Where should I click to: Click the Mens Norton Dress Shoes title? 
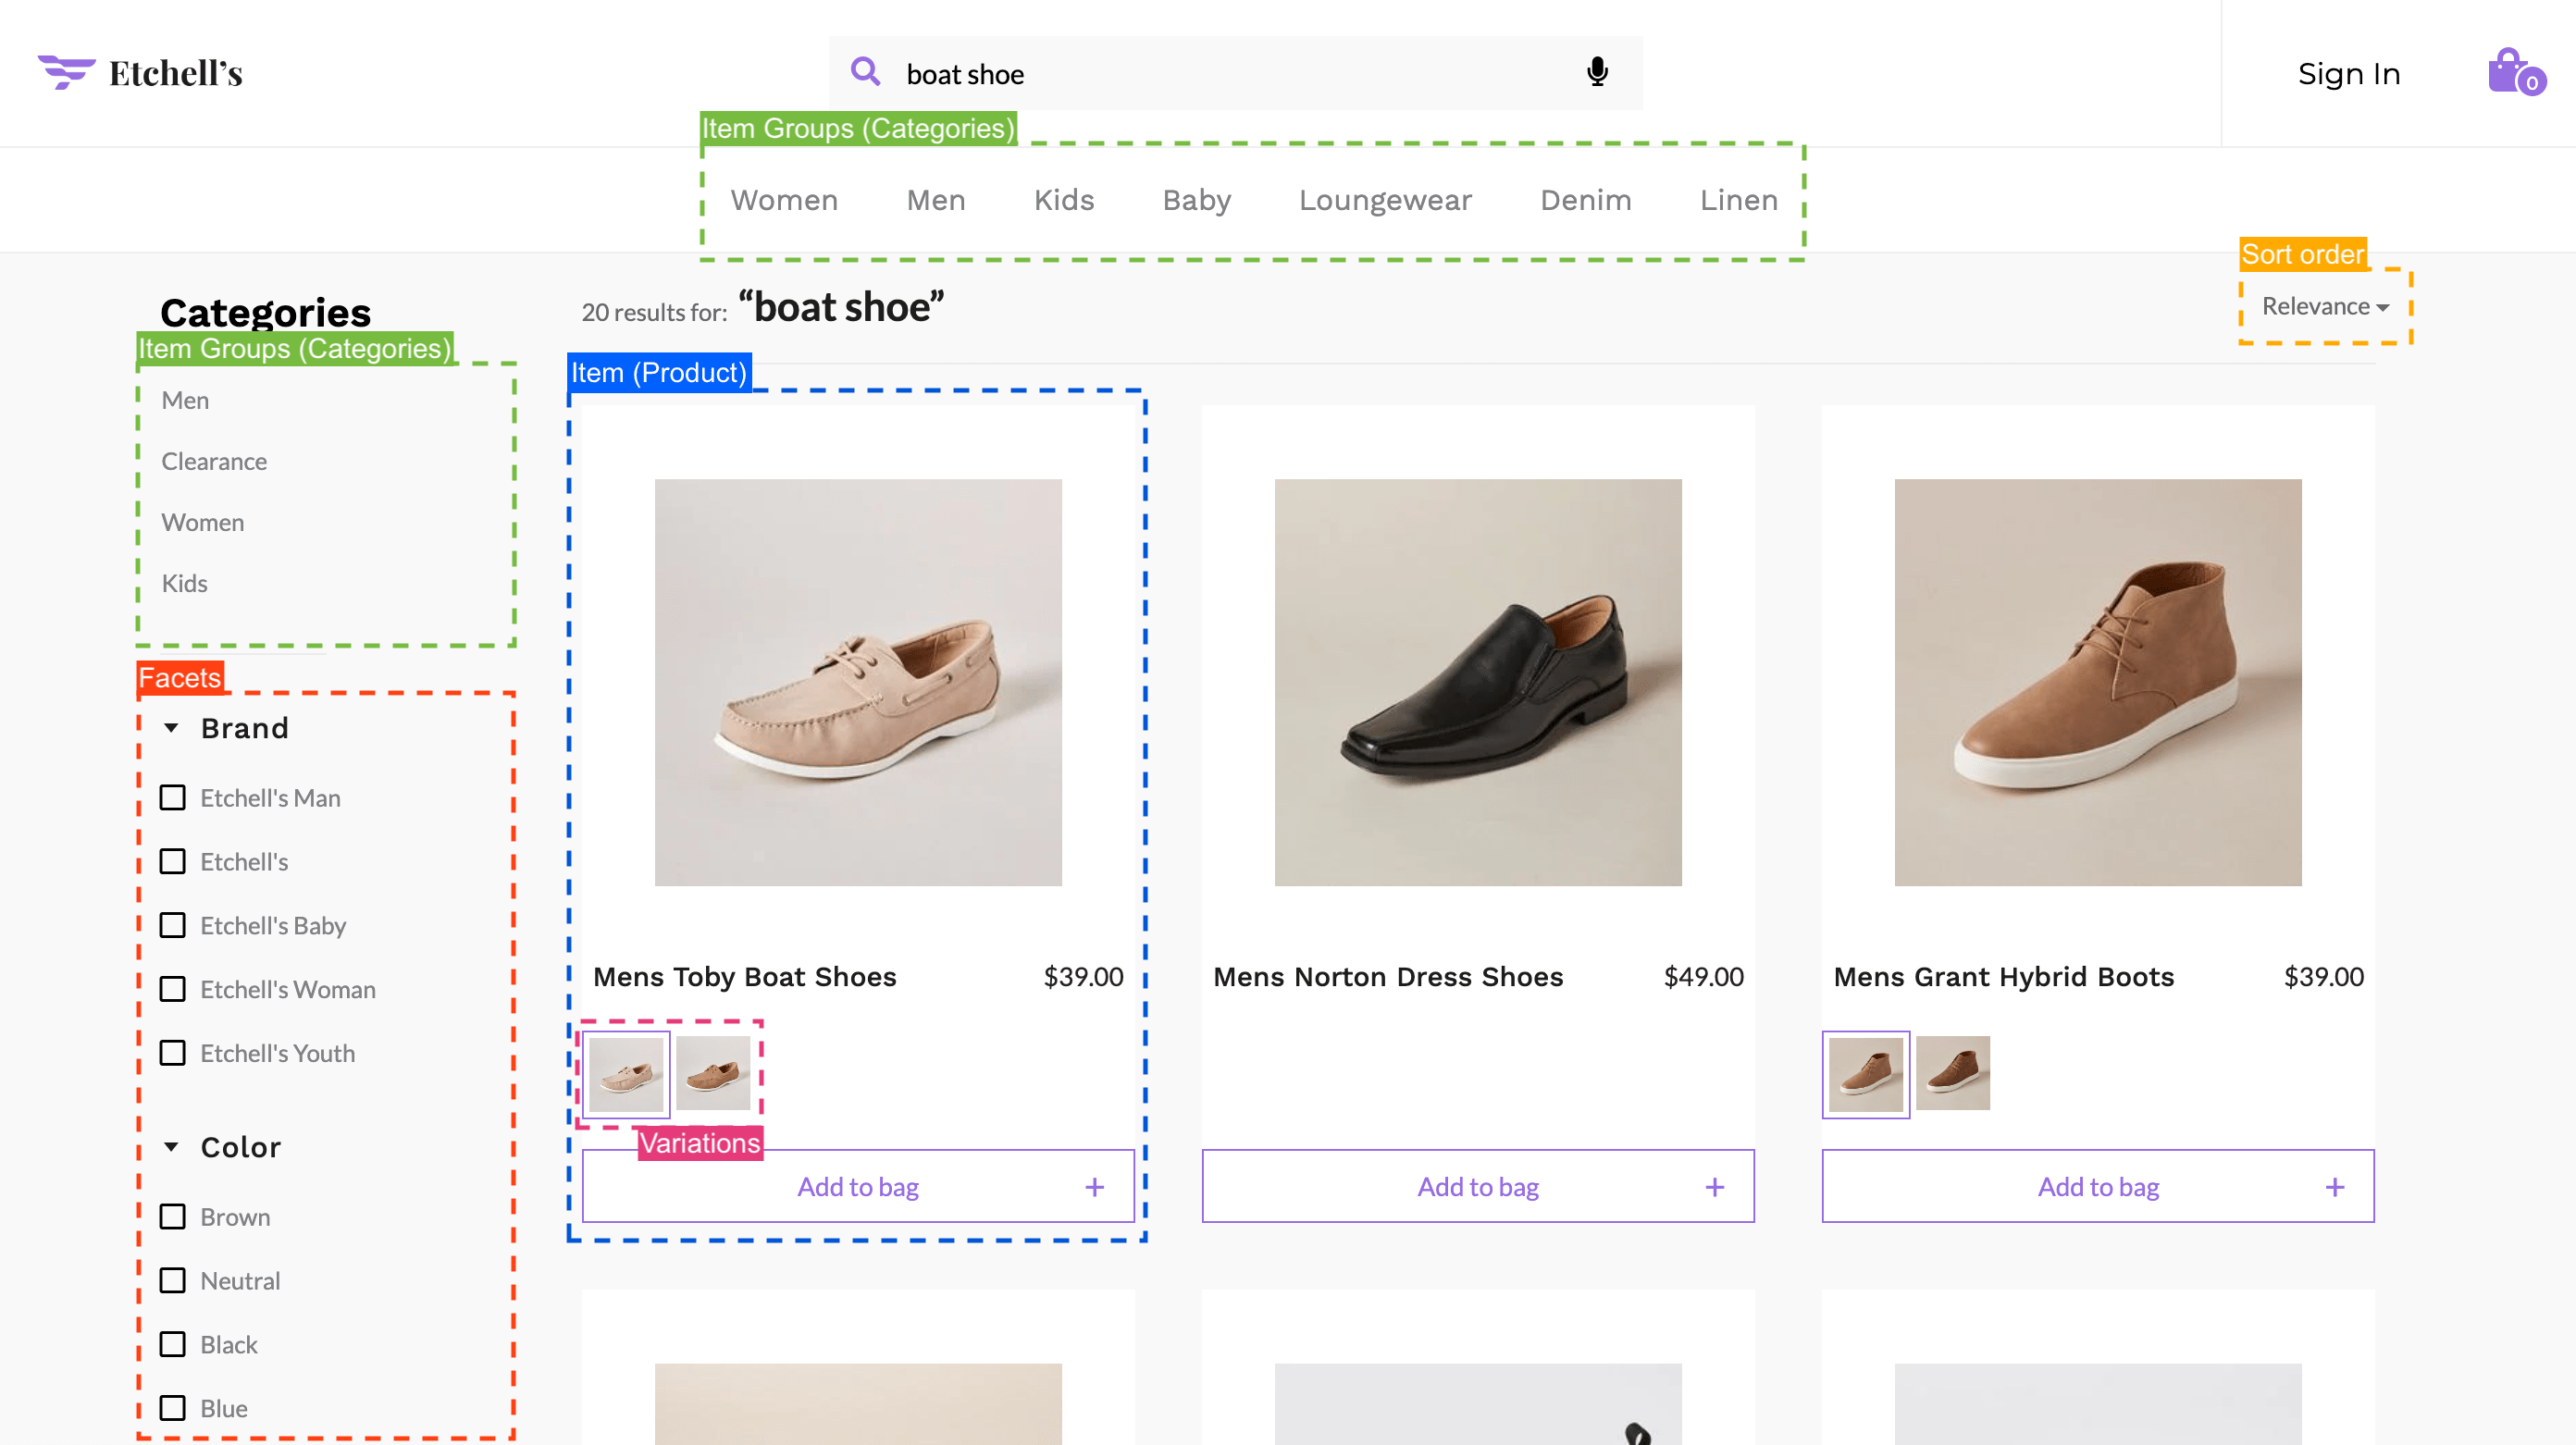tap(1388, 977)
